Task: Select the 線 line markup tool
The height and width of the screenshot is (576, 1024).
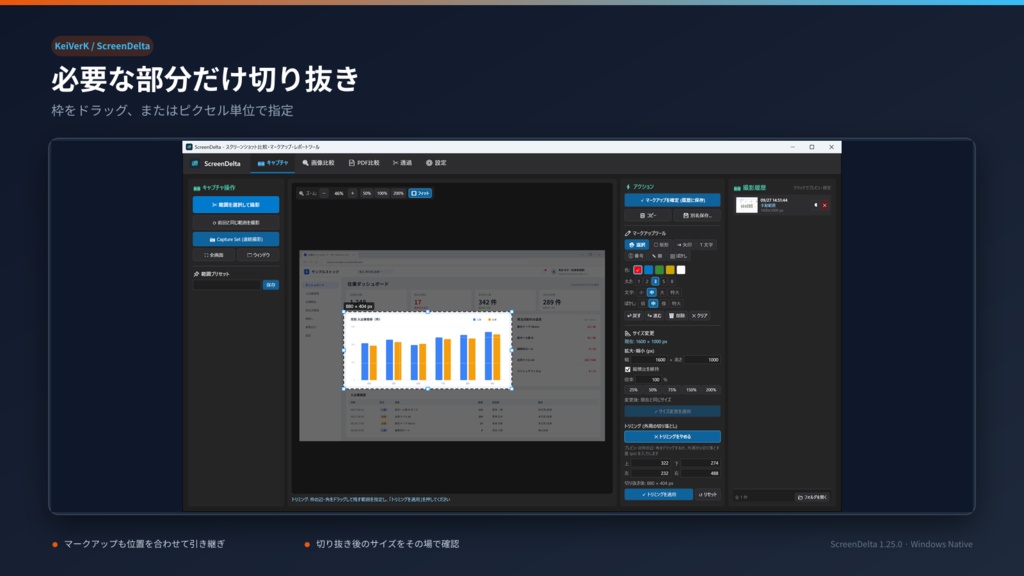Action: [657, 256]
